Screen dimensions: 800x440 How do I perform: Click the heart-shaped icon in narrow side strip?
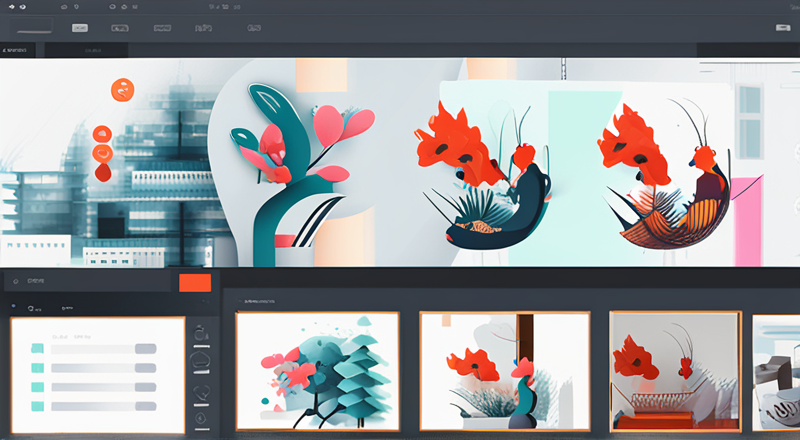[201, 392]
